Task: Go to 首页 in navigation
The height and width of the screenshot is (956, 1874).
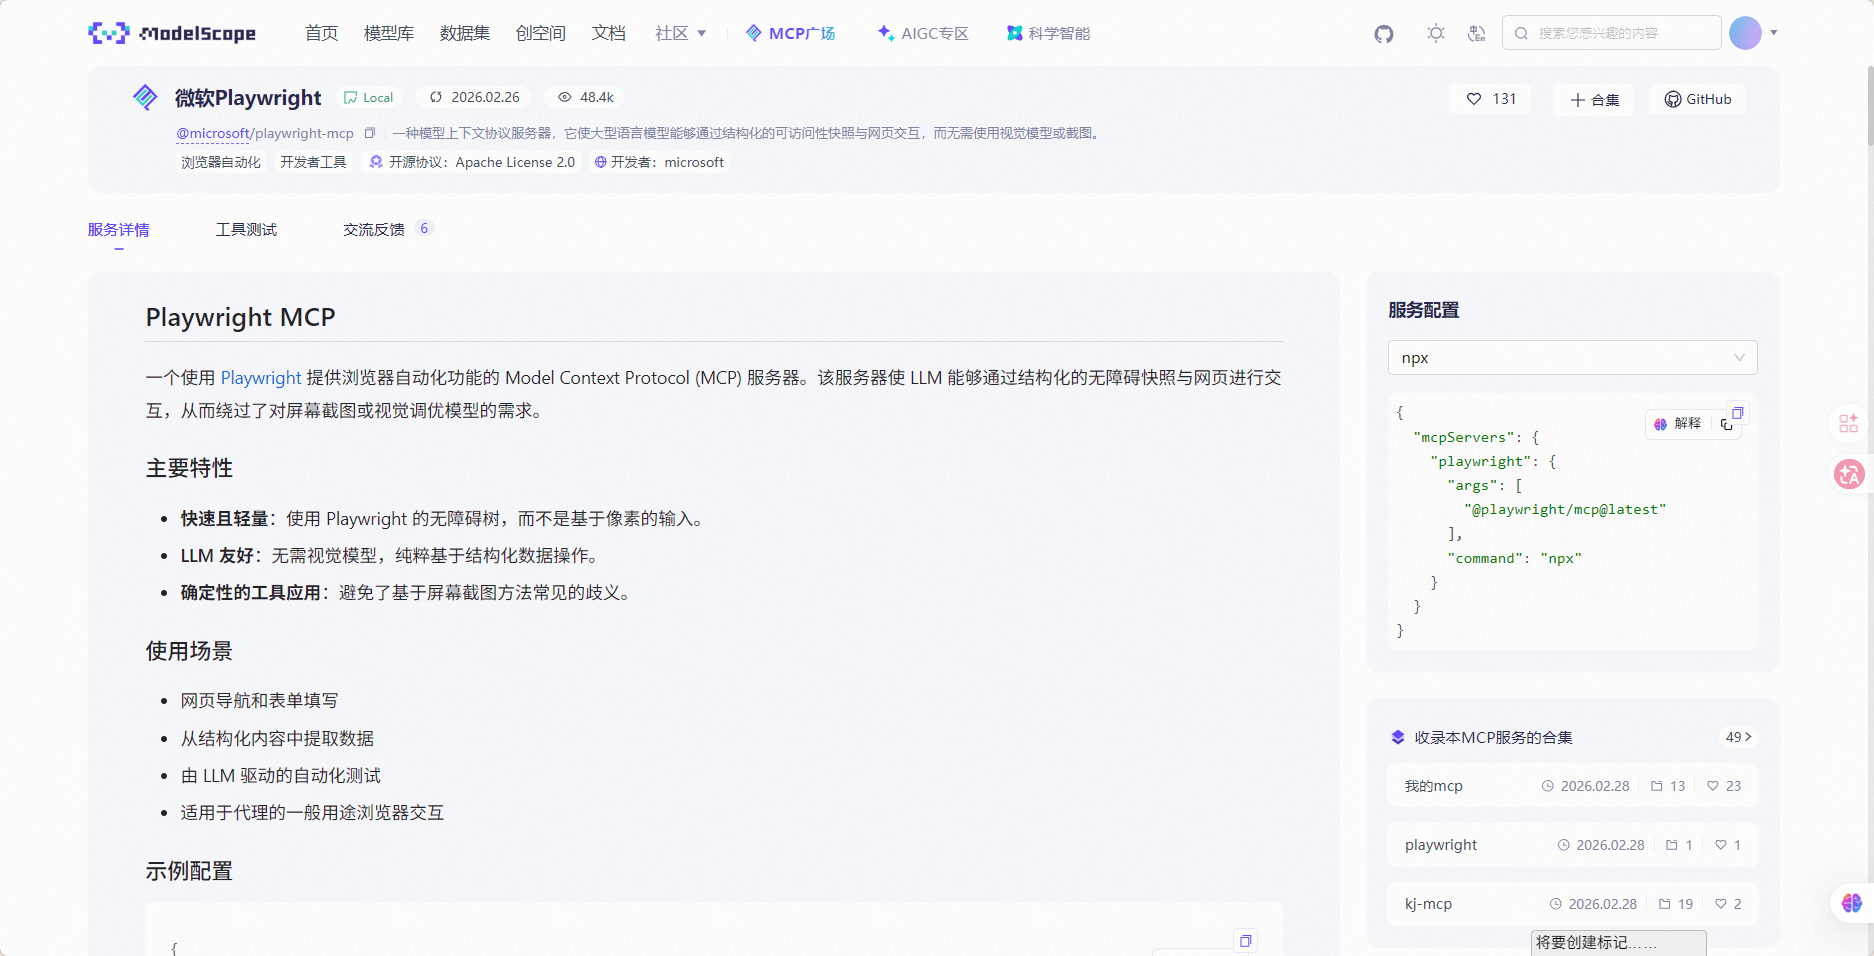Action: (x=321, y=33)
